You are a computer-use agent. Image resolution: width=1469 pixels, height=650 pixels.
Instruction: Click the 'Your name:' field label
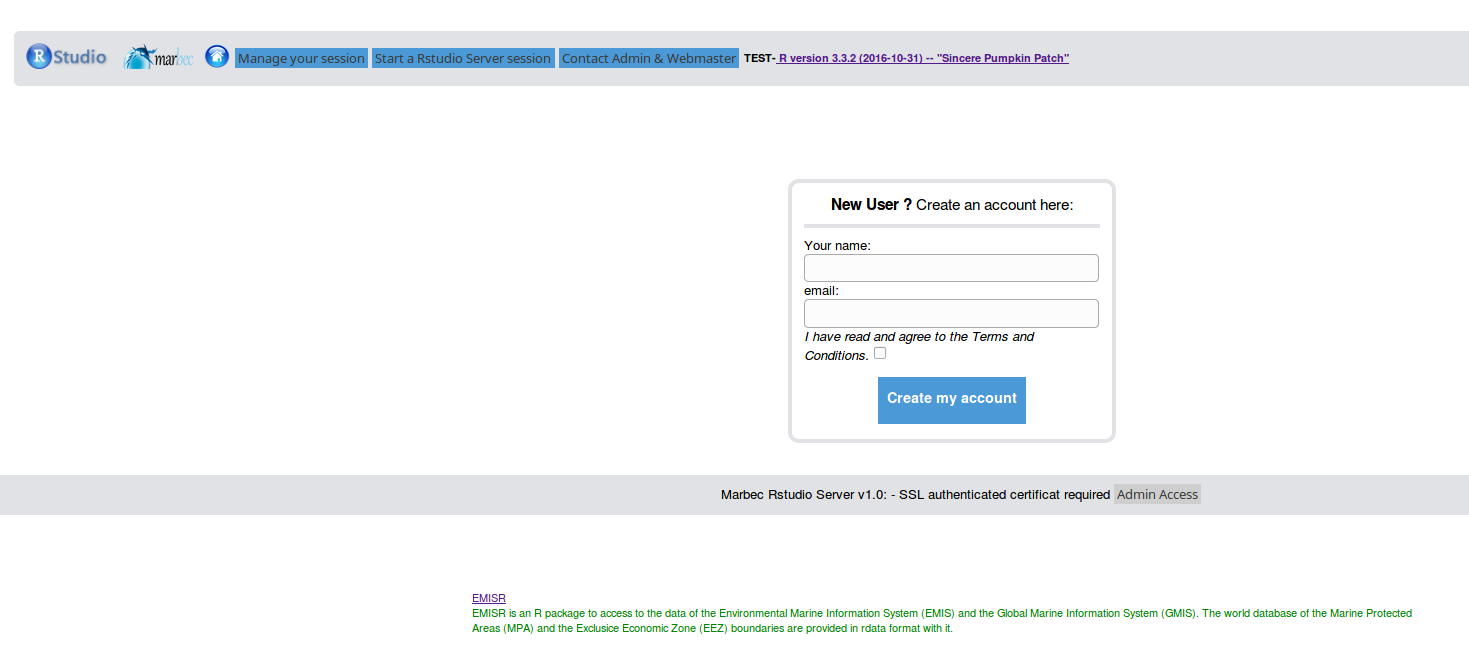pyautogui.click(x=837, y=245)
